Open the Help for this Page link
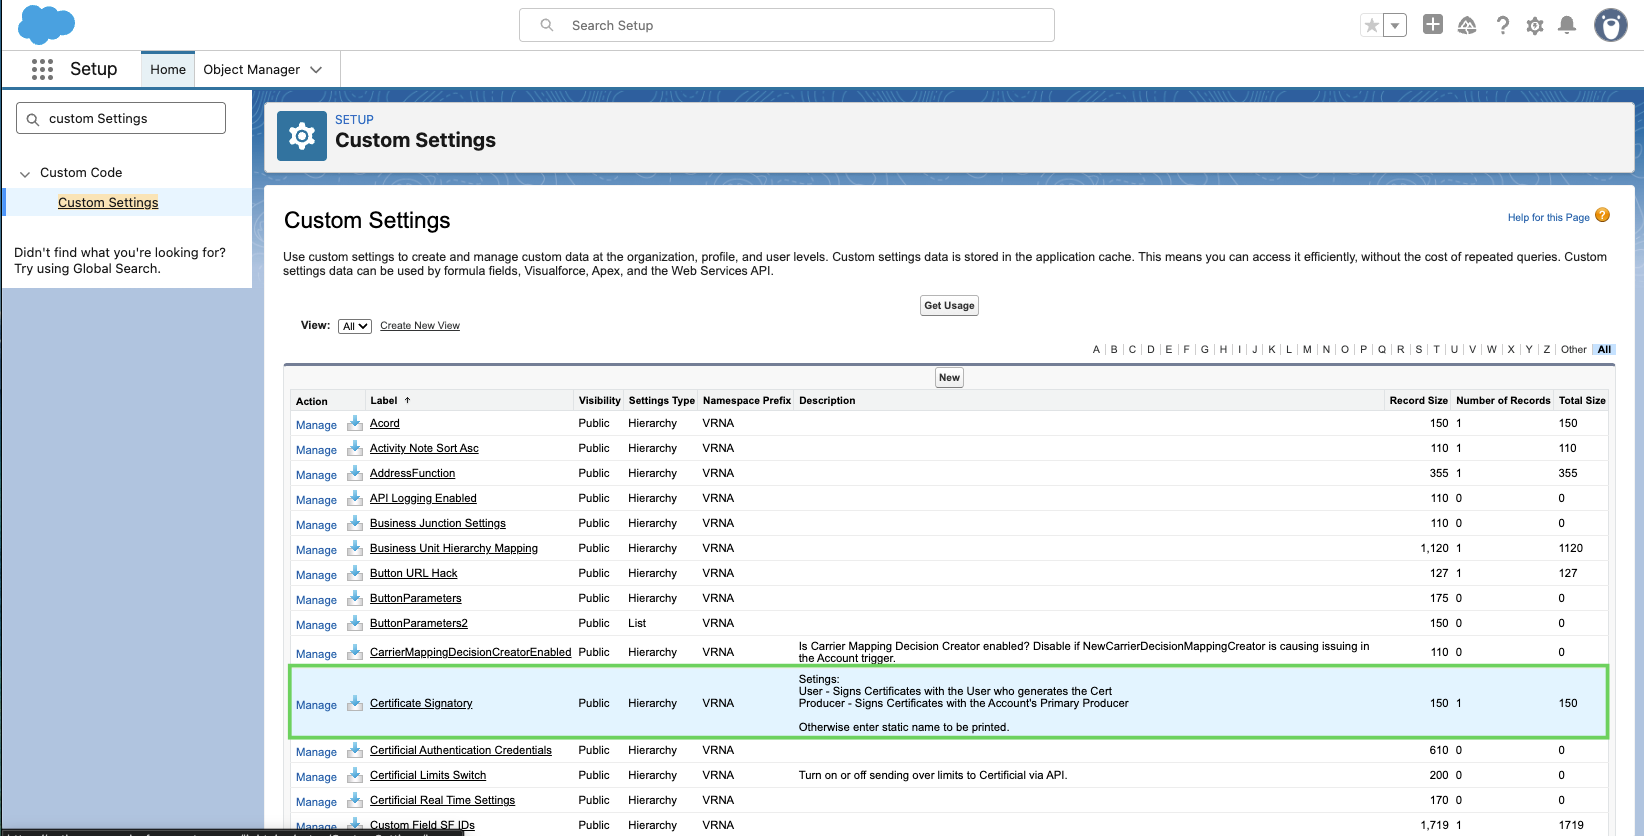 tap(1548, 217)
